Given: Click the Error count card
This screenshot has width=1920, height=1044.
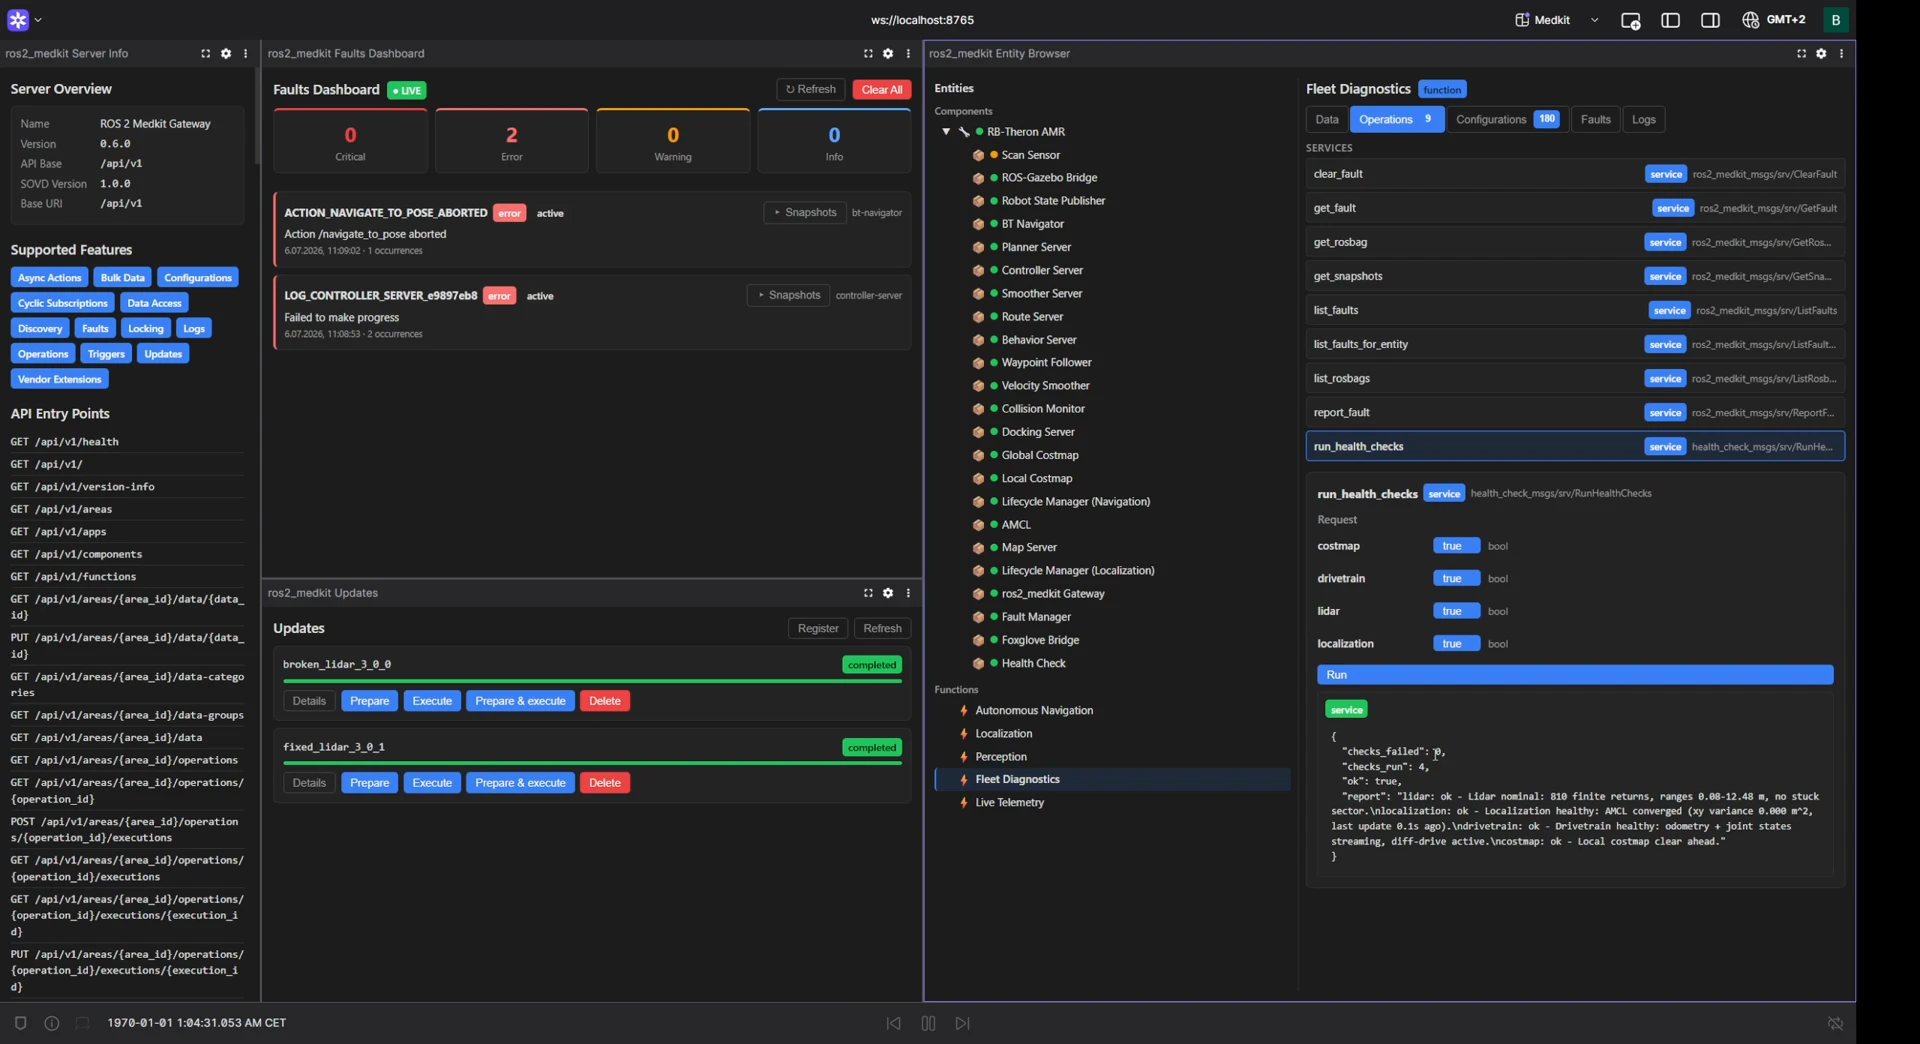Looking at the screenshot, I should pos(511,142).
